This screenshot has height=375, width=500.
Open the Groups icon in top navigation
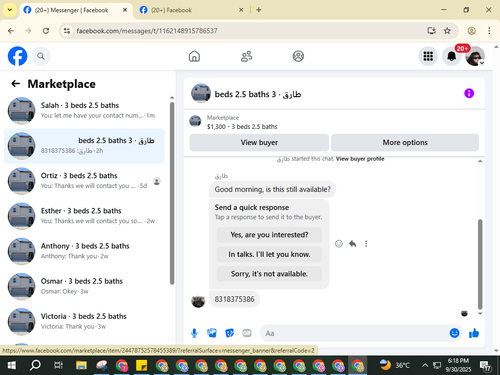click(x=298, y=56)
